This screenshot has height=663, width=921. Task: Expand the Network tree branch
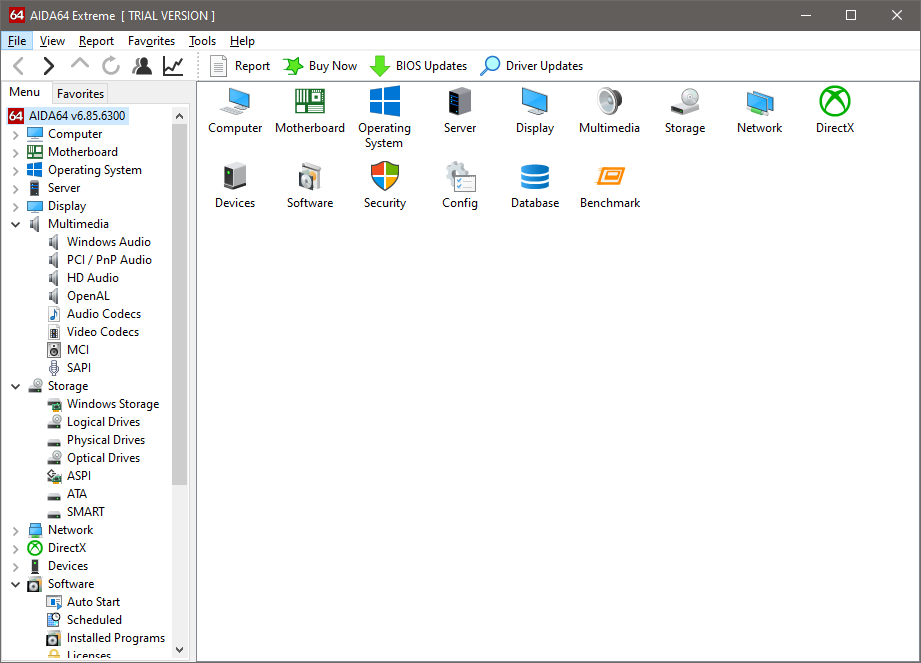[15, 529]
